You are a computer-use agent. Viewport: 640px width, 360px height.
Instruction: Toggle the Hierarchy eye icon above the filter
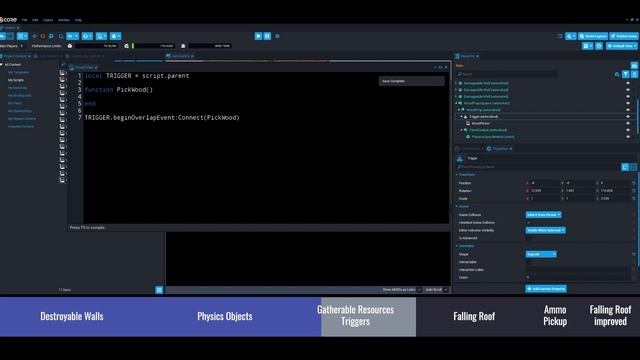coord(634,66)
